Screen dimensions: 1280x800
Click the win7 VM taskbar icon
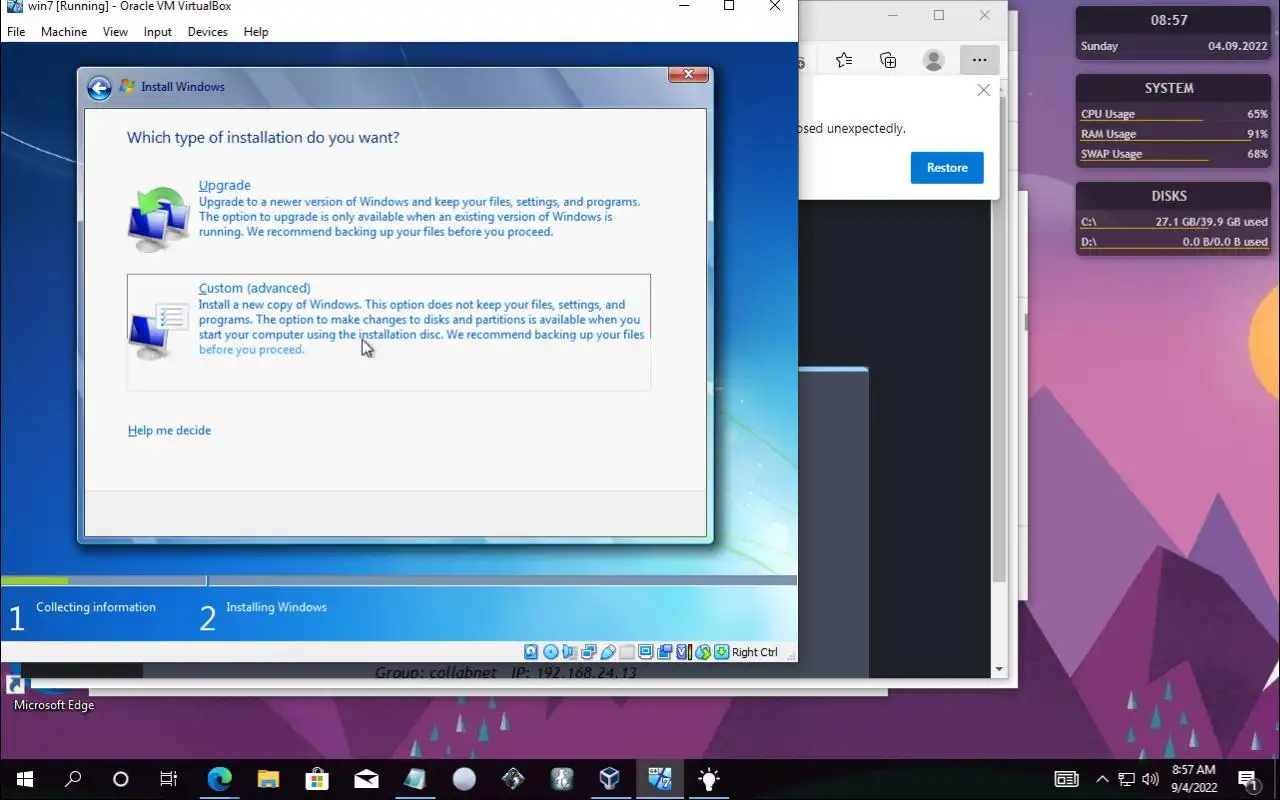659,778
